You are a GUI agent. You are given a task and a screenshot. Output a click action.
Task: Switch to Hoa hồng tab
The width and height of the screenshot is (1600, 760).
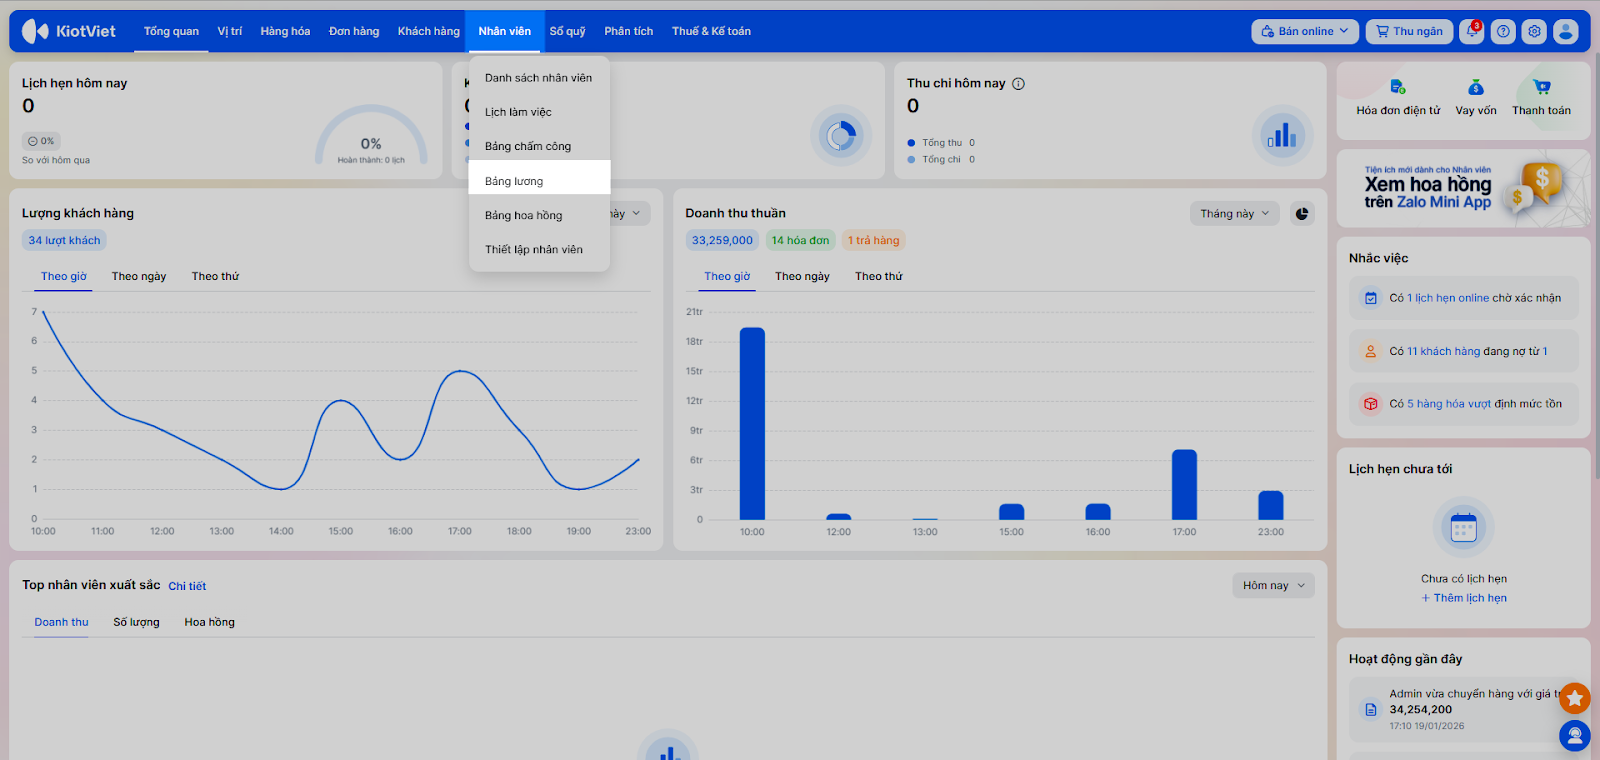pyautogui.click(x=209, y=622)
